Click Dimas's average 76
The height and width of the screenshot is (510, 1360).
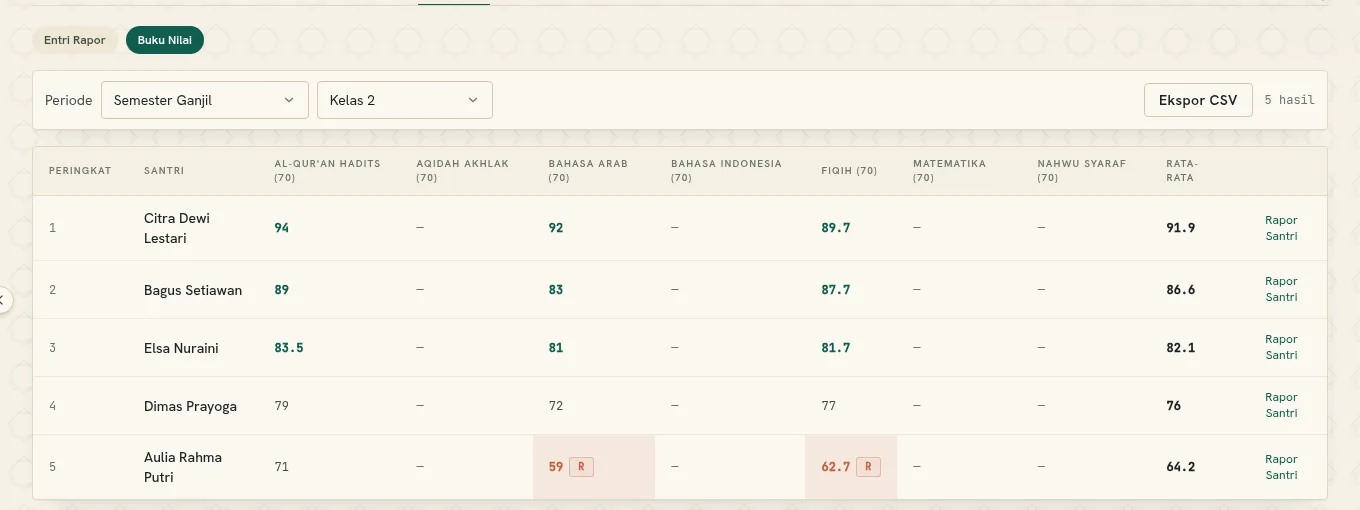(1174, 406)
